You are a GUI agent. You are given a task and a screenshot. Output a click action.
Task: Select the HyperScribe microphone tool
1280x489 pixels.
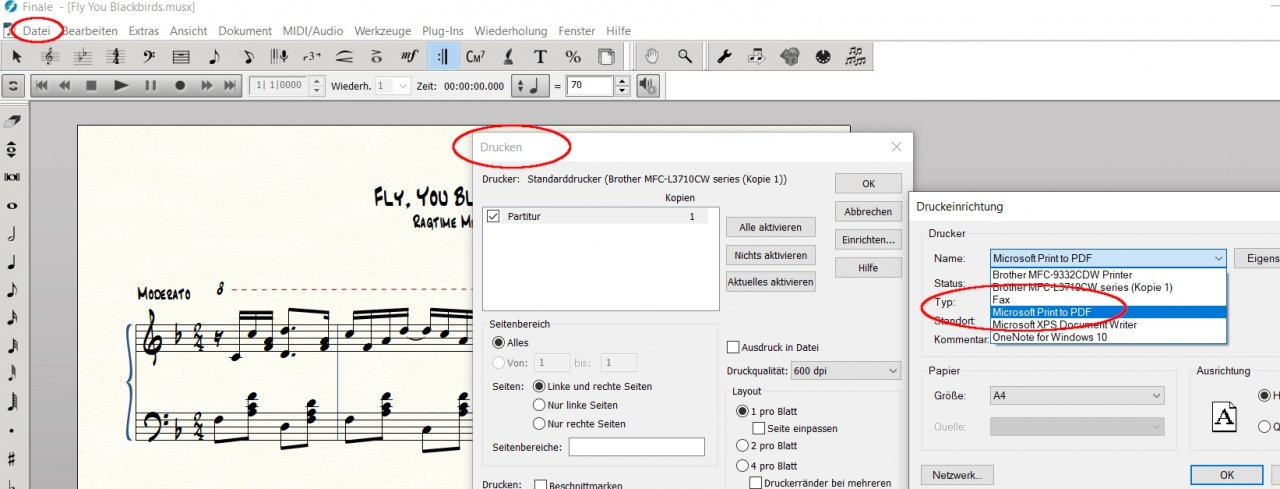pos(280,56)
